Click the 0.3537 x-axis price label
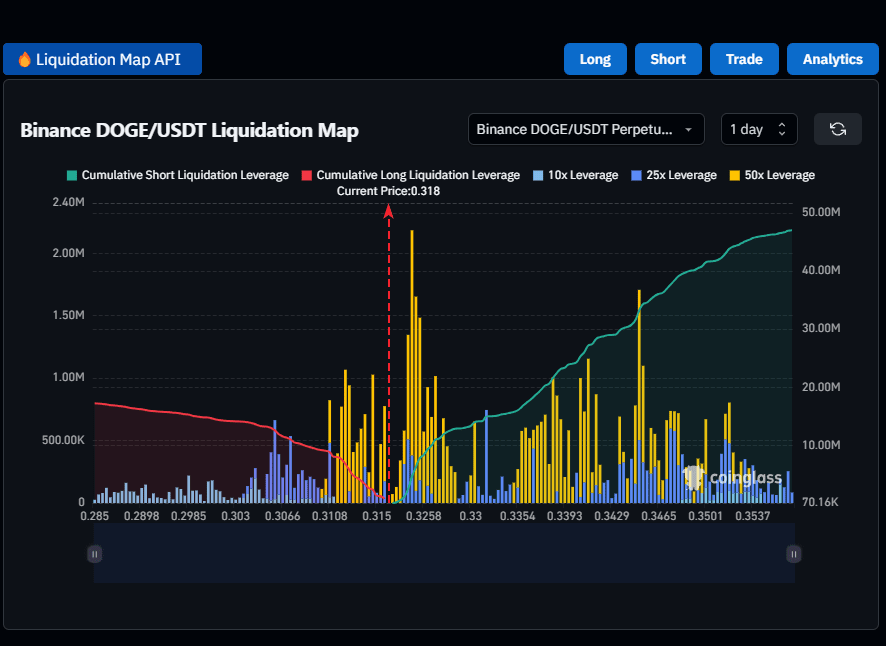 pyautogui.click(x=753, y=516)
